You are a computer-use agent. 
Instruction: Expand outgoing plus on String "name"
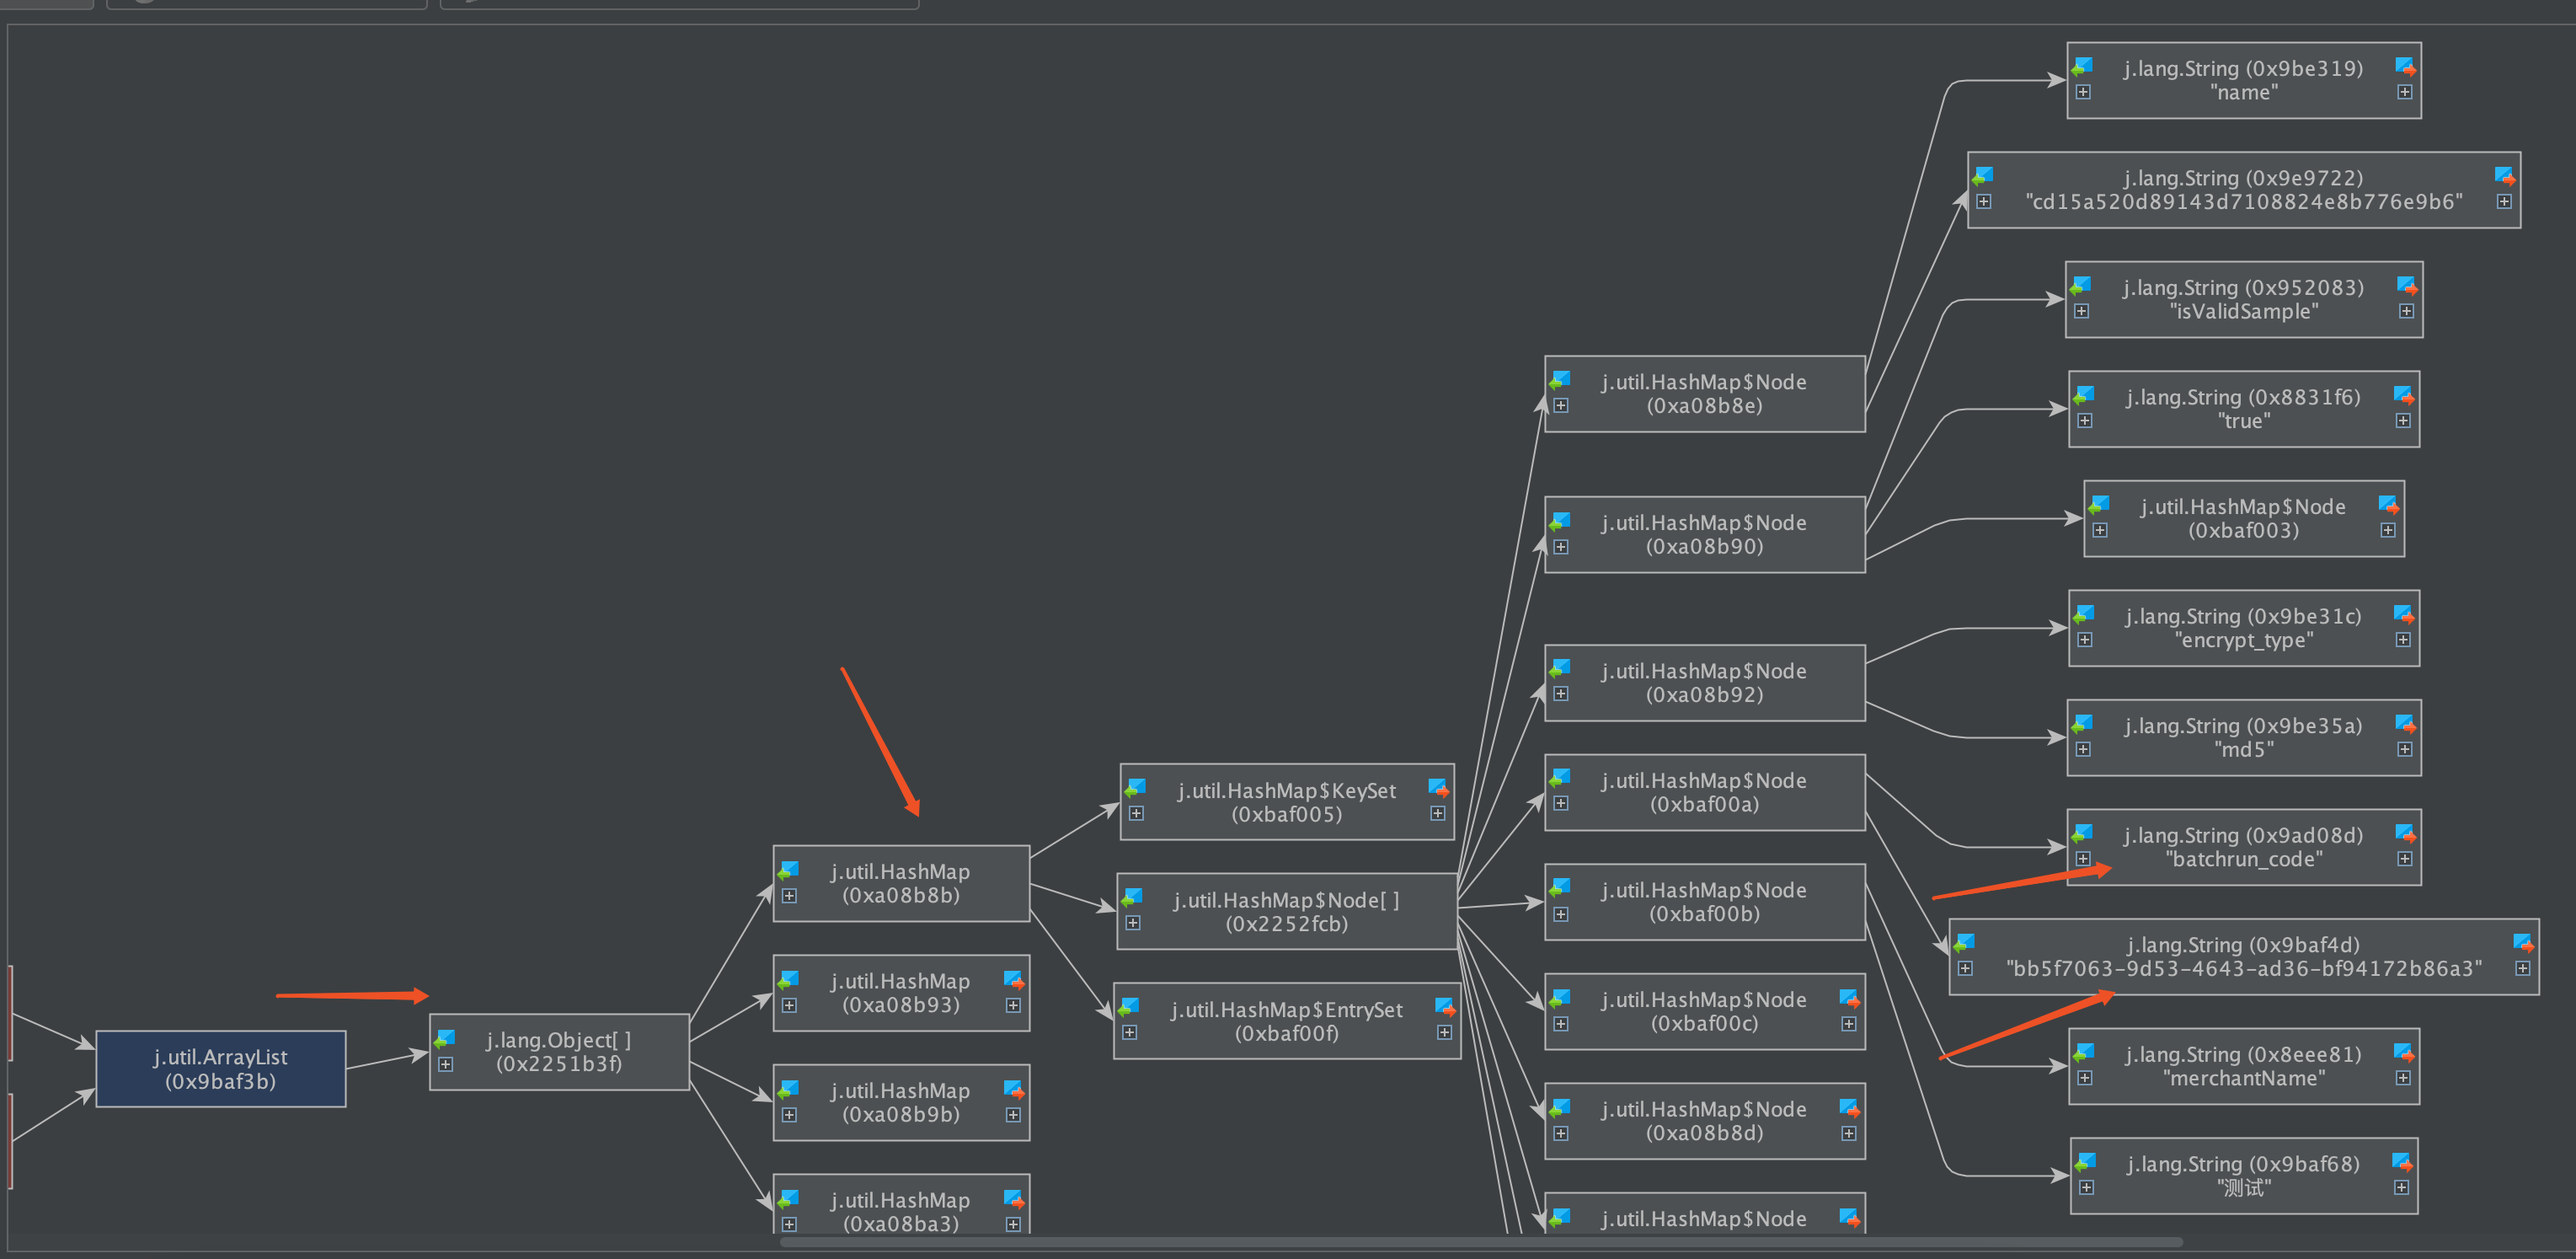[x=2405, y=92]
